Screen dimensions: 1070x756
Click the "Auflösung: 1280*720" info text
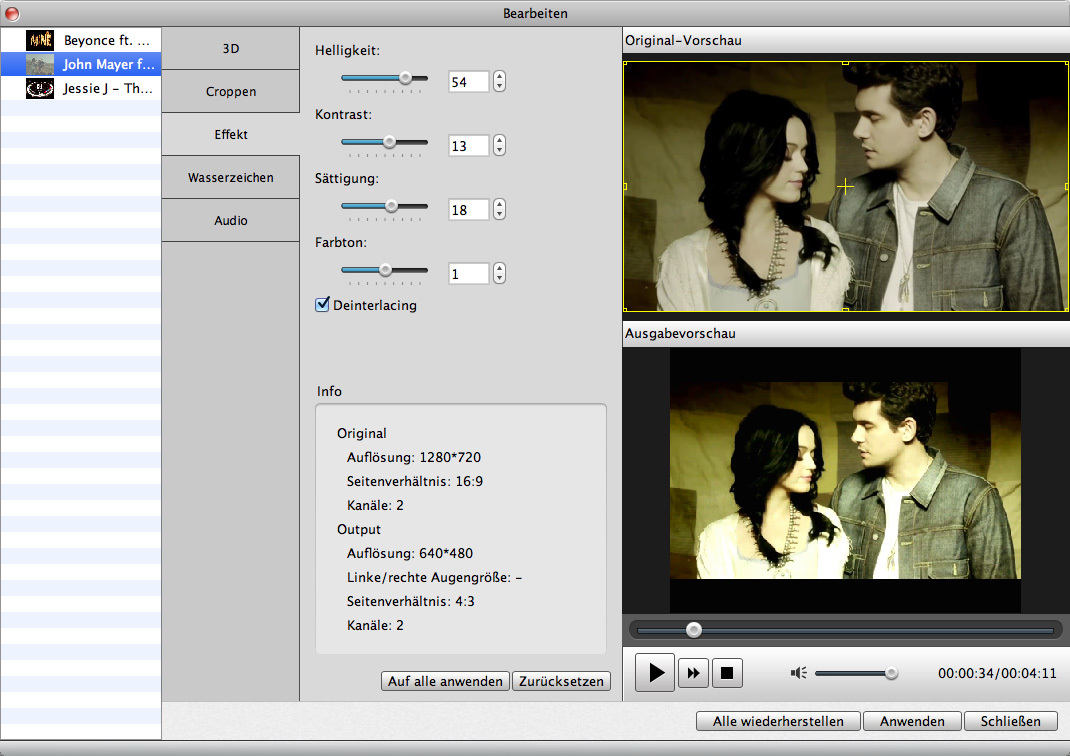(x=414, y=457)
